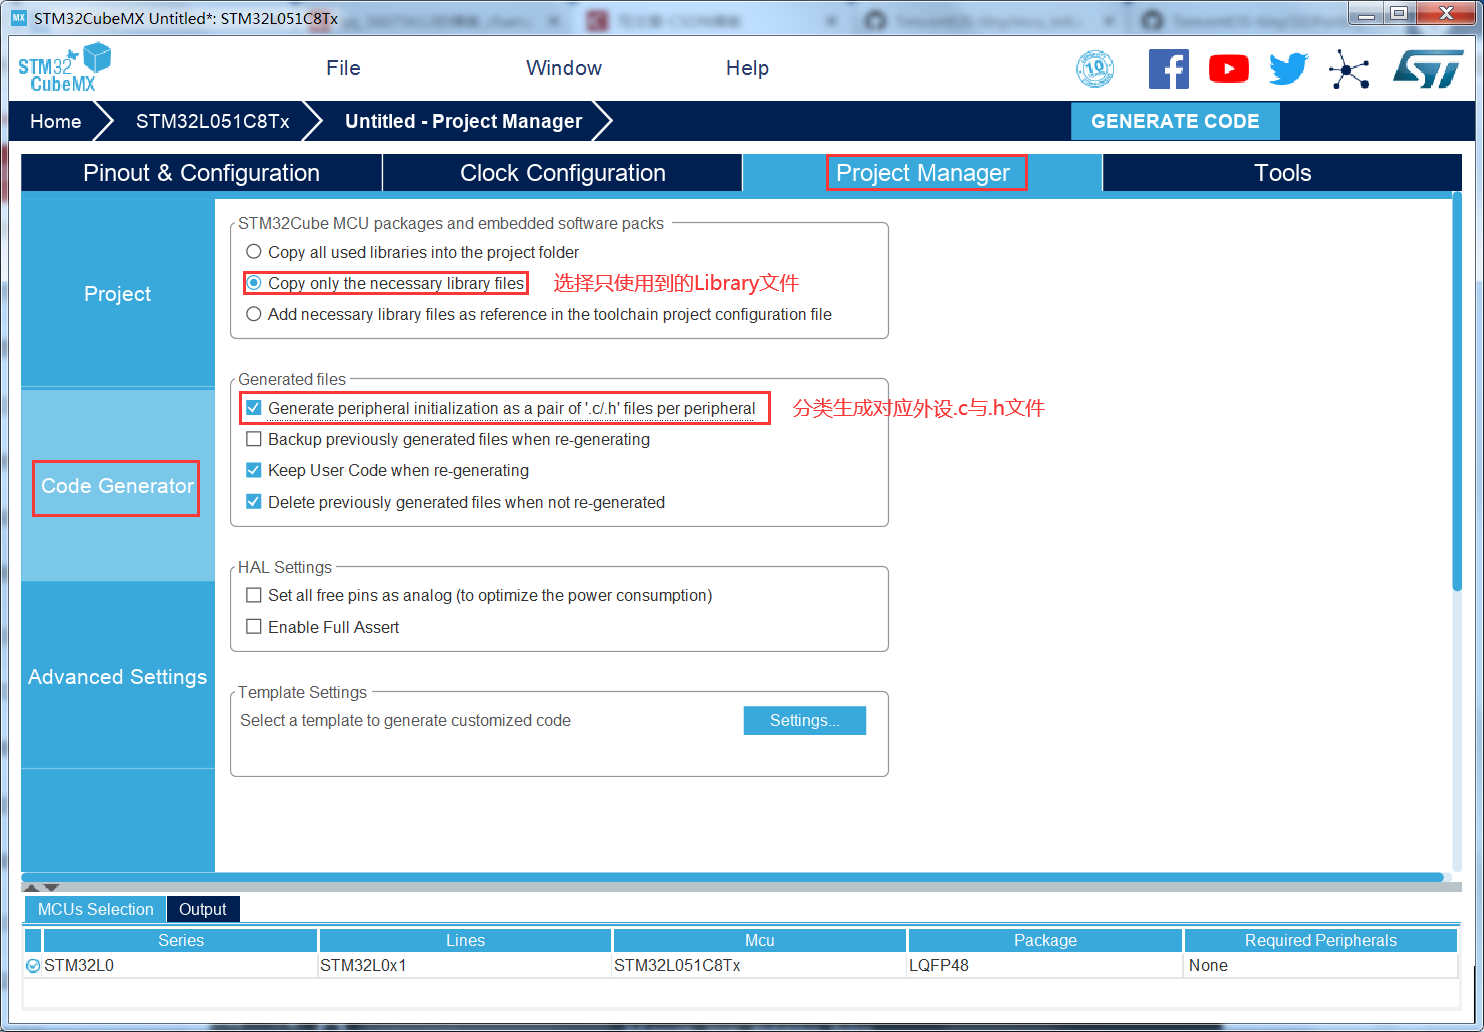Maximize the STM32CubeMX window

(x=1399, y=13)
